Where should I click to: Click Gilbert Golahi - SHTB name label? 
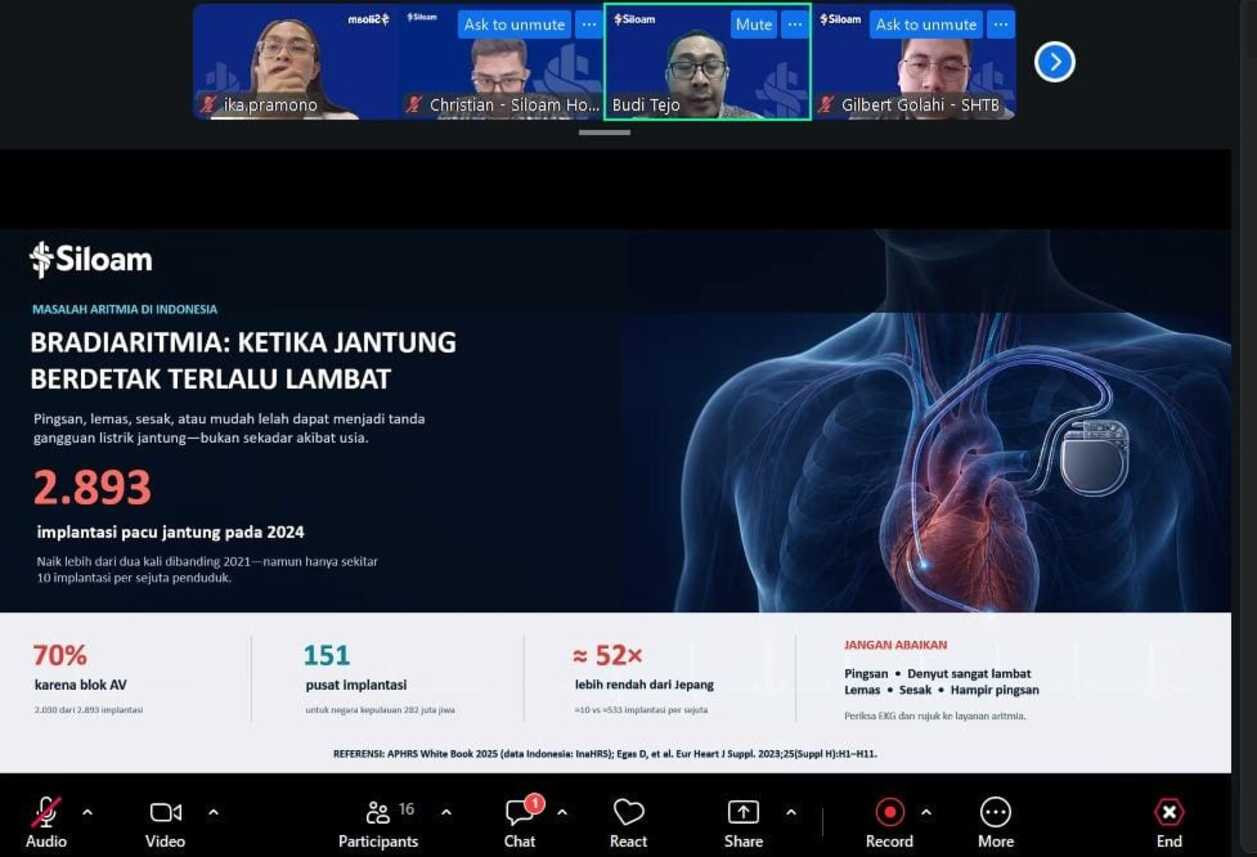(x=920, y=105)
